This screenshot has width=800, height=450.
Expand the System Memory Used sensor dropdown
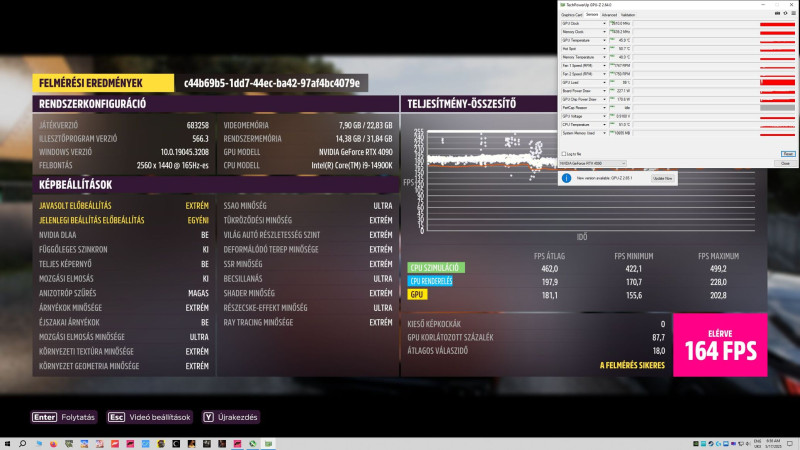click(604, 133)
